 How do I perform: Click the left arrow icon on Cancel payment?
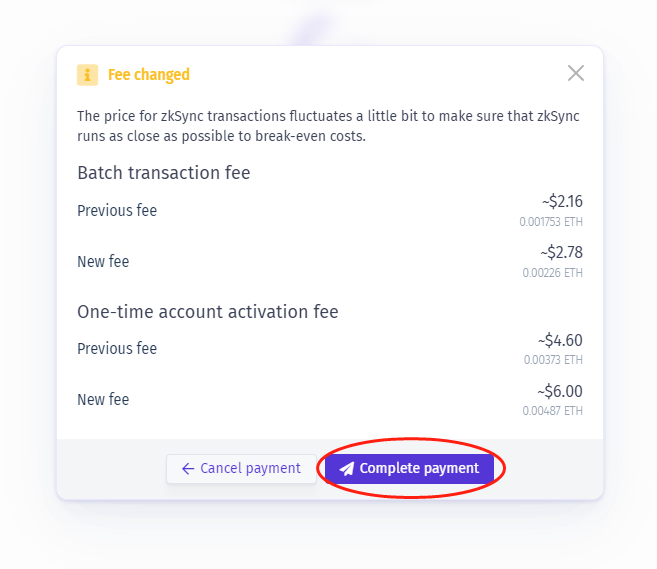click(188, 468)
